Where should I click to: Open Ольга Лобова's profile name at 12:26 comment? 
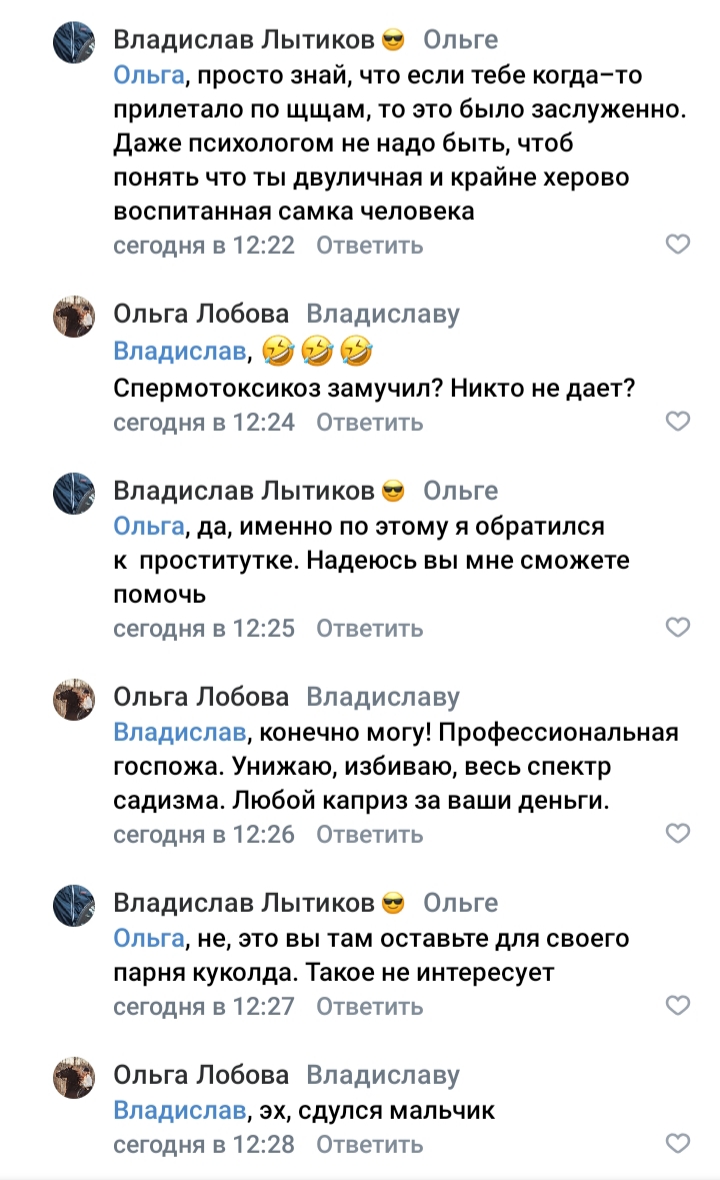tap(201, 697)
